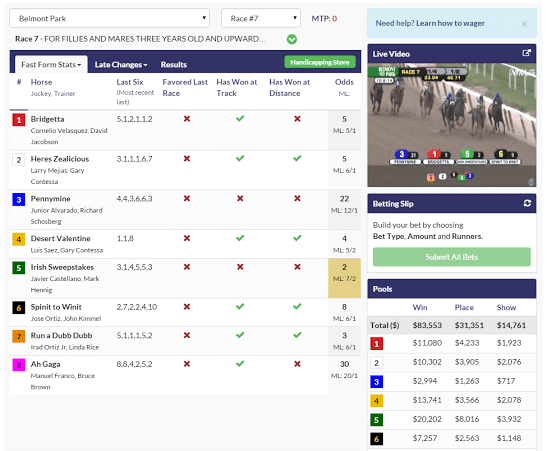The width and height of the screenshot is (547, 451).
Task: Select Irish Sweepstakes' green number 5 badge
Action: click(x=18, y=268)
